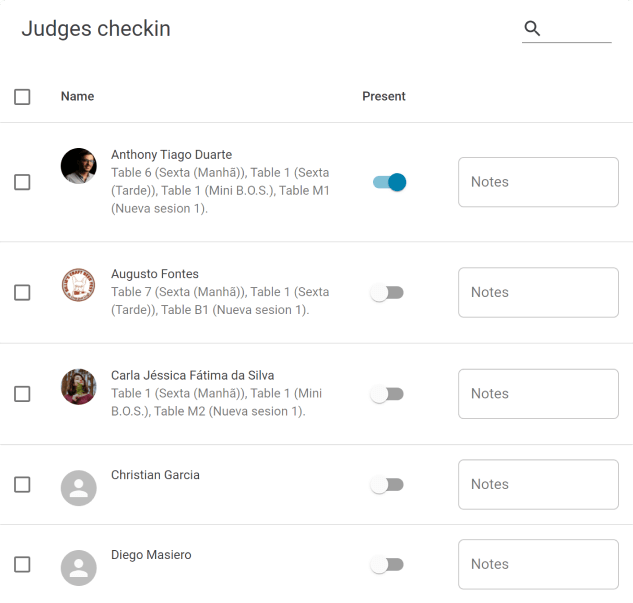The width and height of the screenshot is (633, 603).
Task: Click Anthony Tiago Duarte's profile photo
Action: pyautogui.click(x=78, y=166)
